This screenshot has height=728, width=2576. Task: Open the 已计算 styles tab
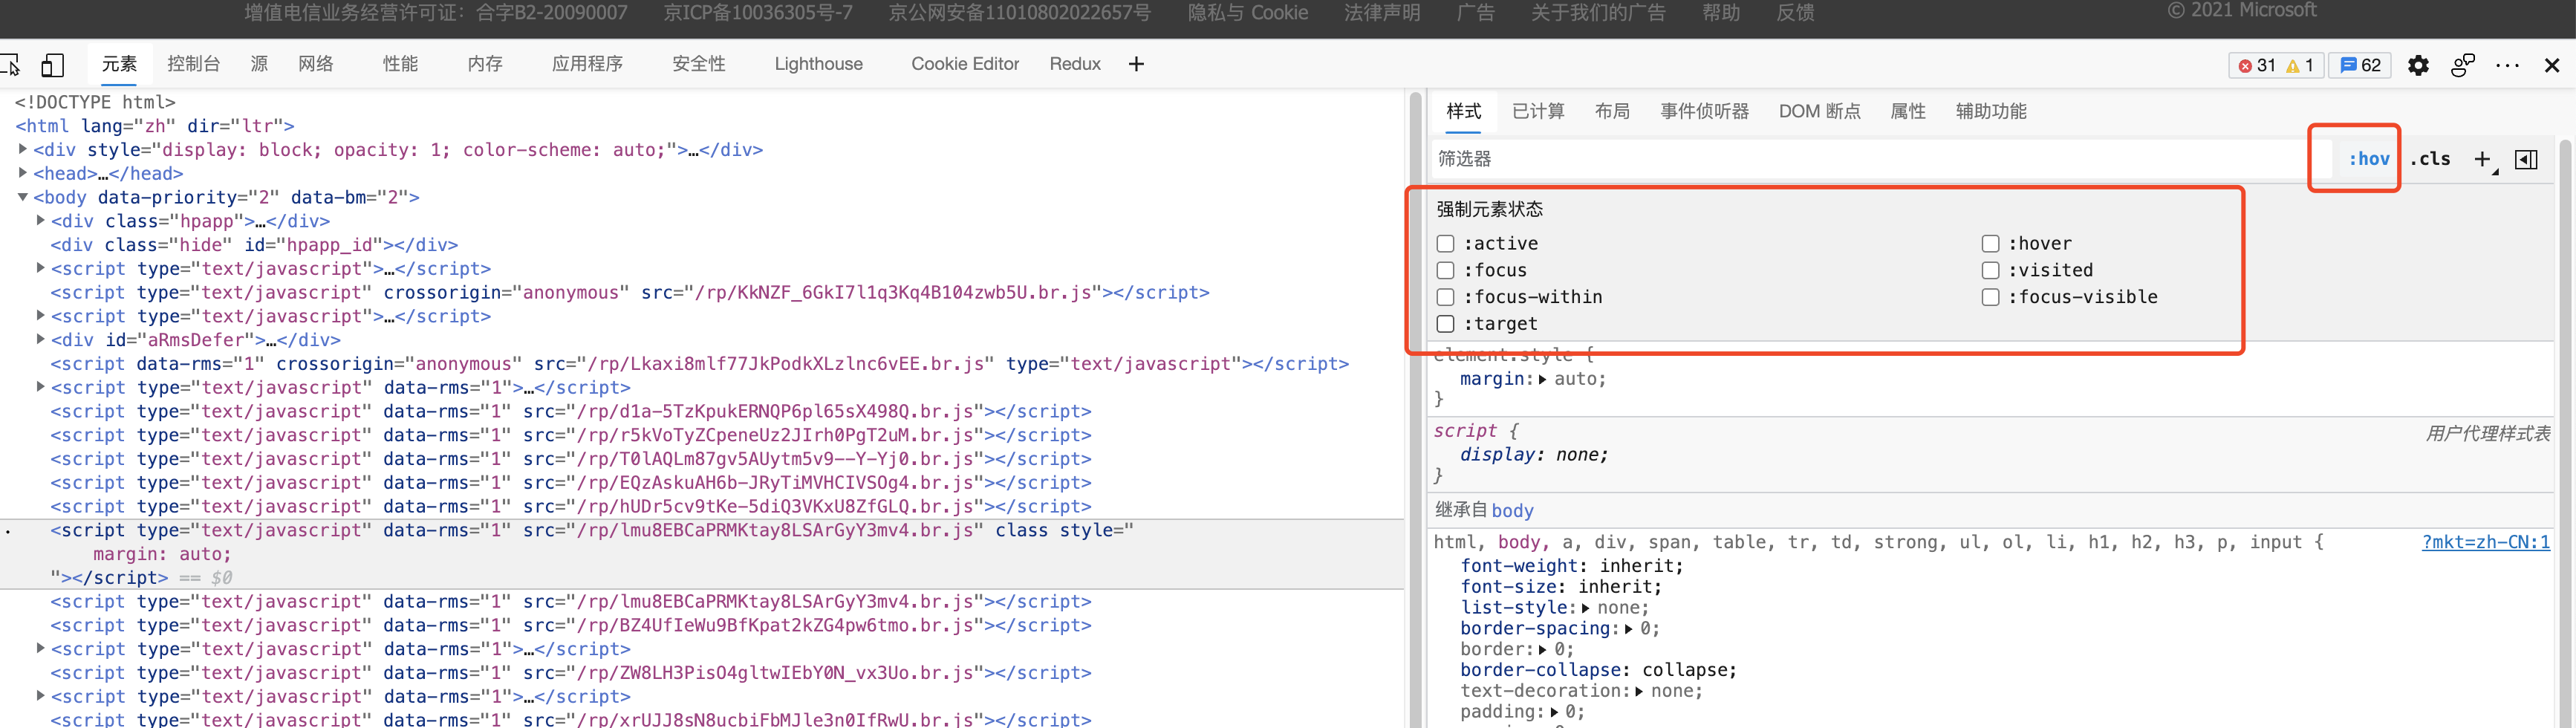tap(1538, 111)
